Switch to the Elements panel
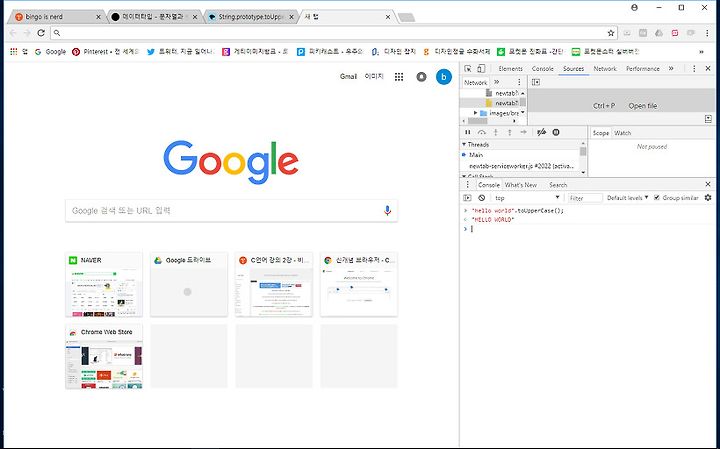 (x=510, y=68)
